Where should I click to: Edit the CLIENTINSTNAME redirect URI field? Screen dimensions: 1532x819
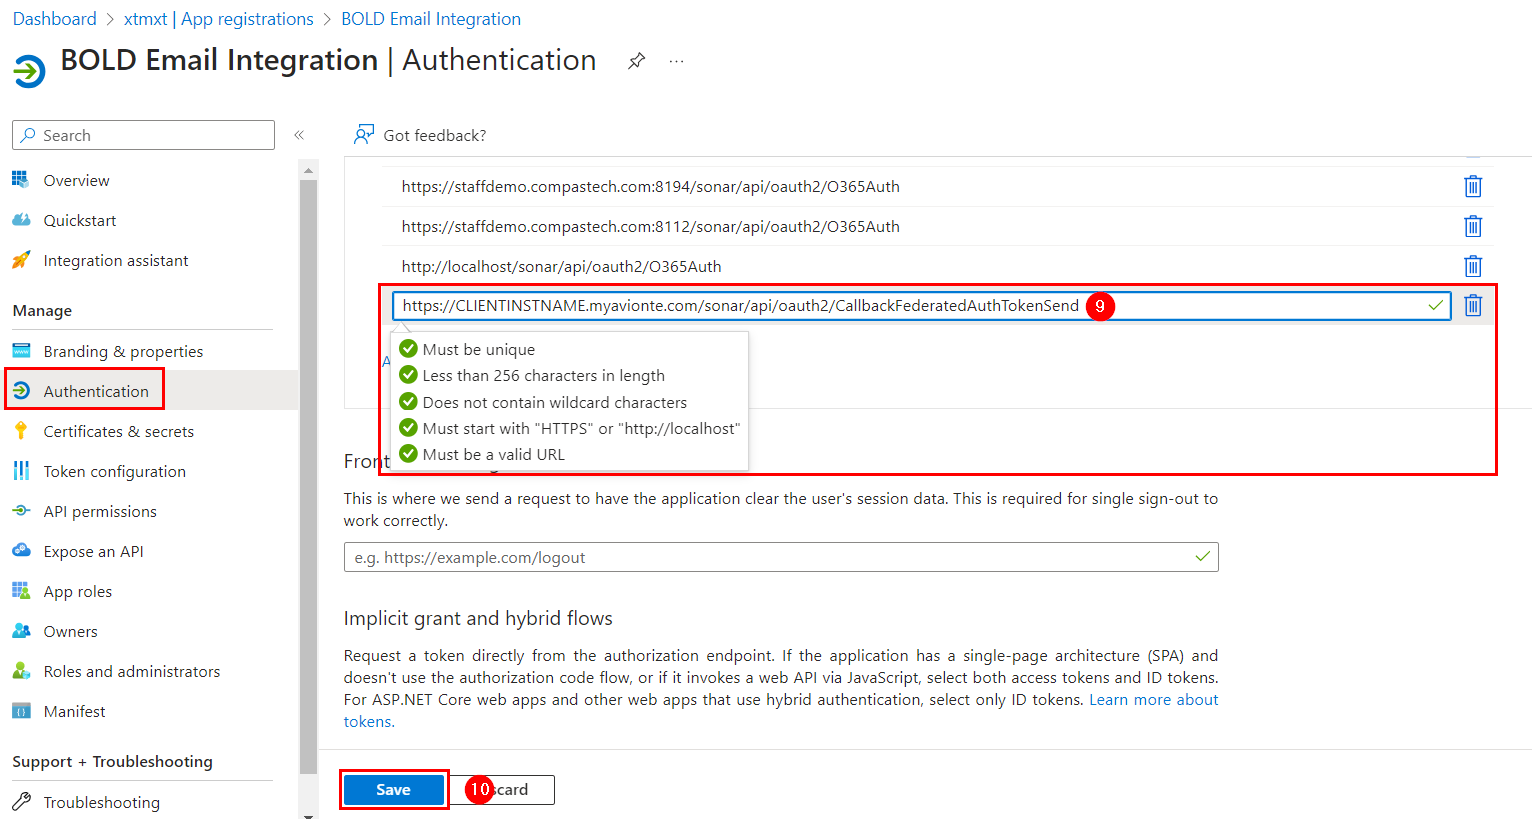pos(921,305)
